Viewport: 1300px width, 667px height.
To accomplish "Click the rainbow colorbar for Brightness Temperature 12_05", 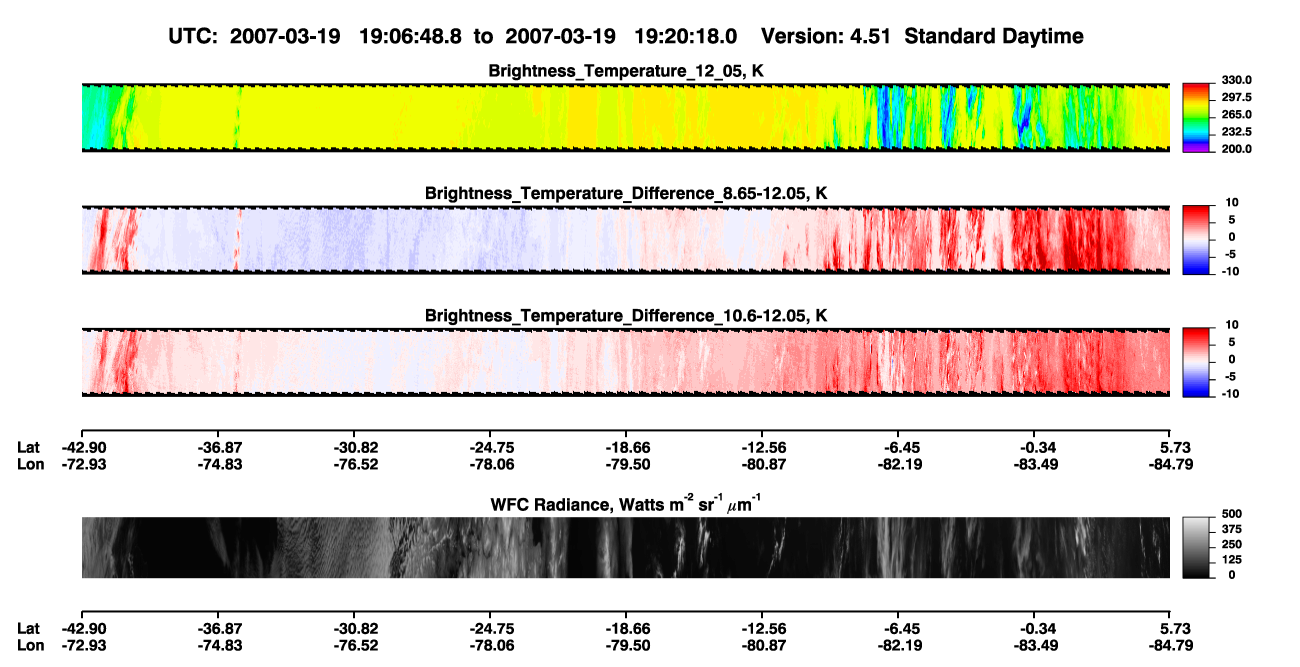I will tap(1197, 117).
